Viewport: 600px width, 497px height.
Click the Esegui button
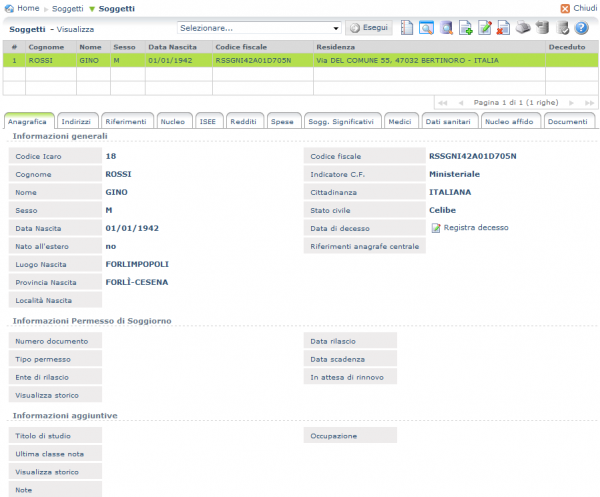369,28
